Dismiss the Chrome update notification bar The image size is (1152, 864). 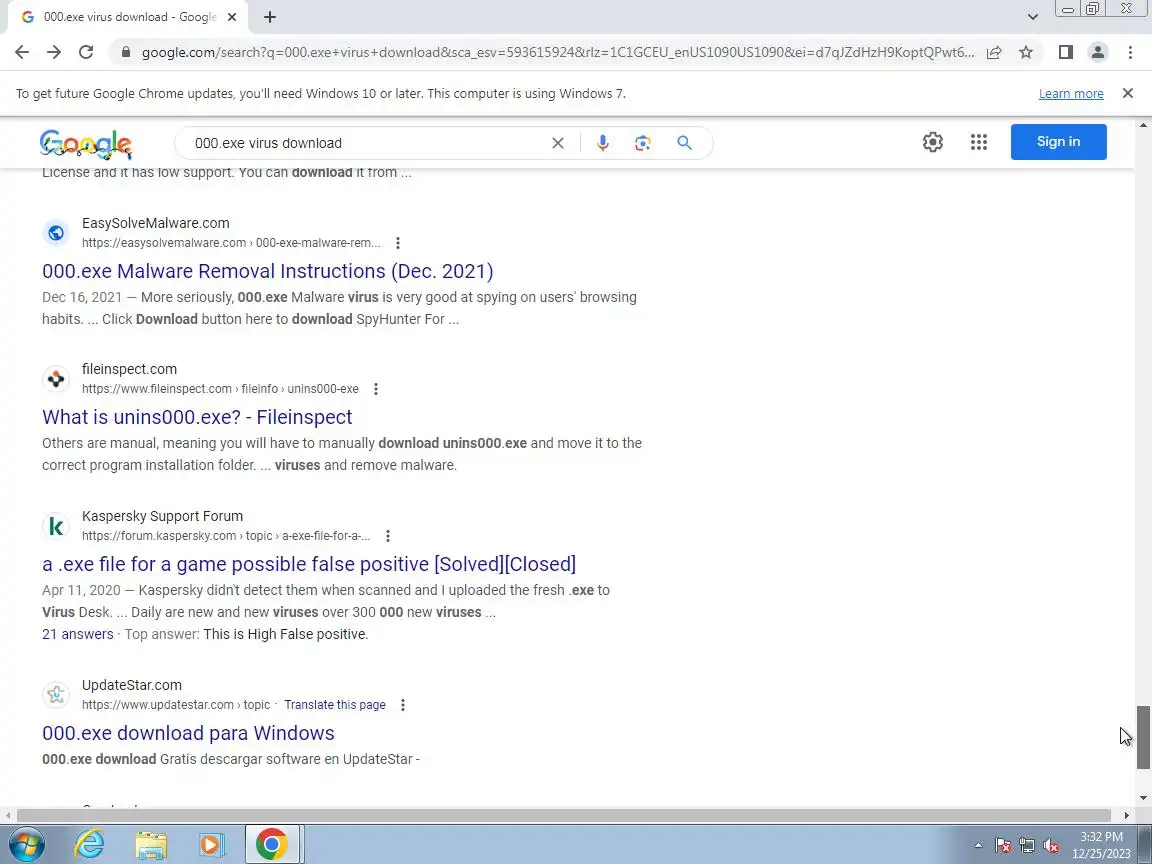tap(1128, 93)
